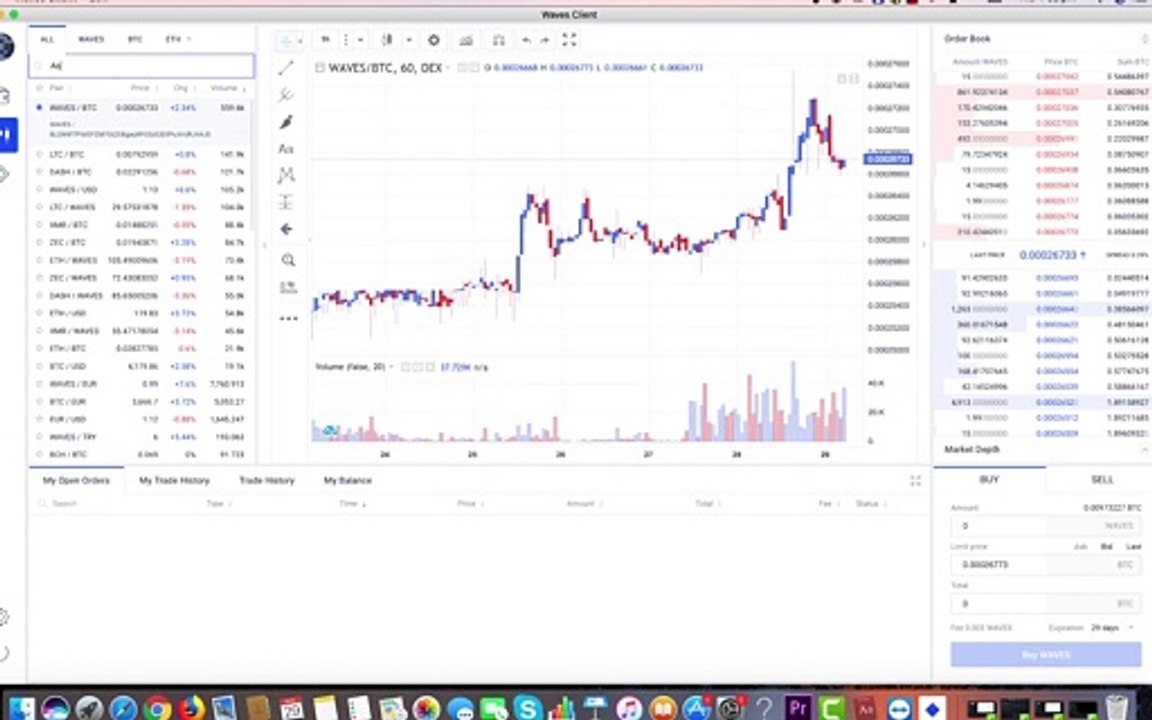Viewport: 1152px width, 720px height.
Task: Open the candle style dropdown arrow
Action: tap(409, 40)
